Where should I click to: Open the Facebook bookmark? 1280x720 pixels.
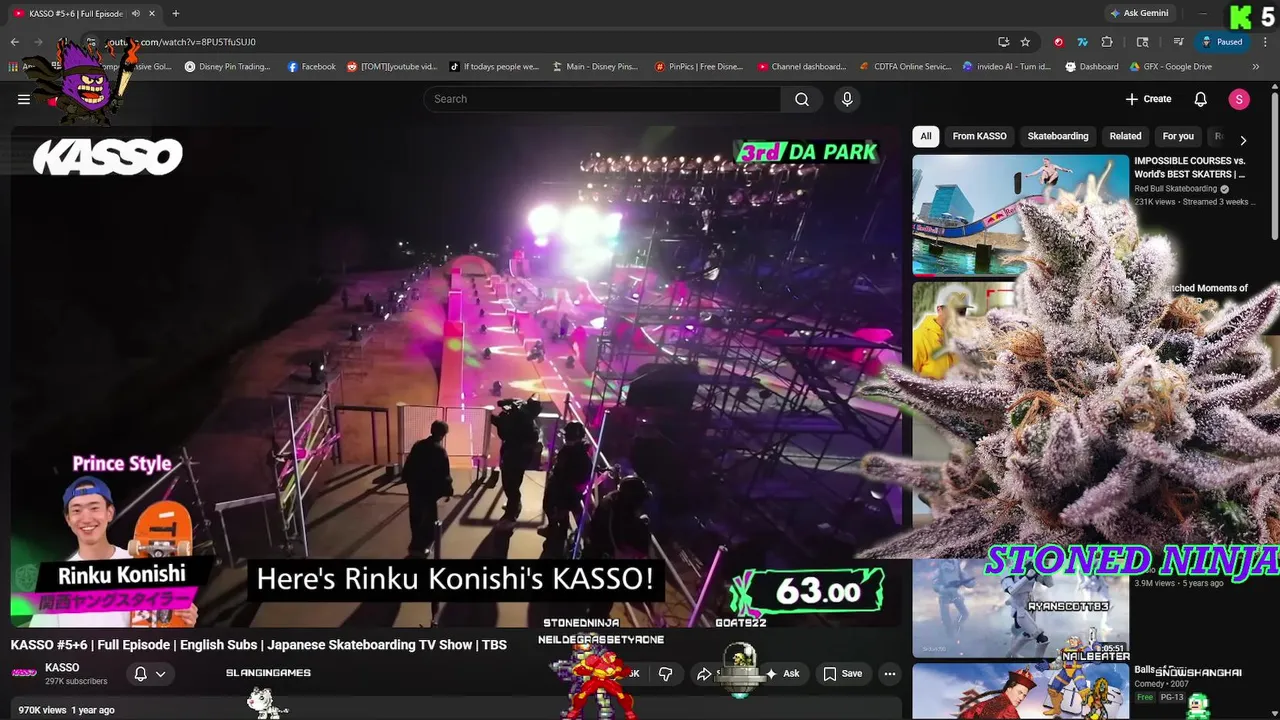311,67
